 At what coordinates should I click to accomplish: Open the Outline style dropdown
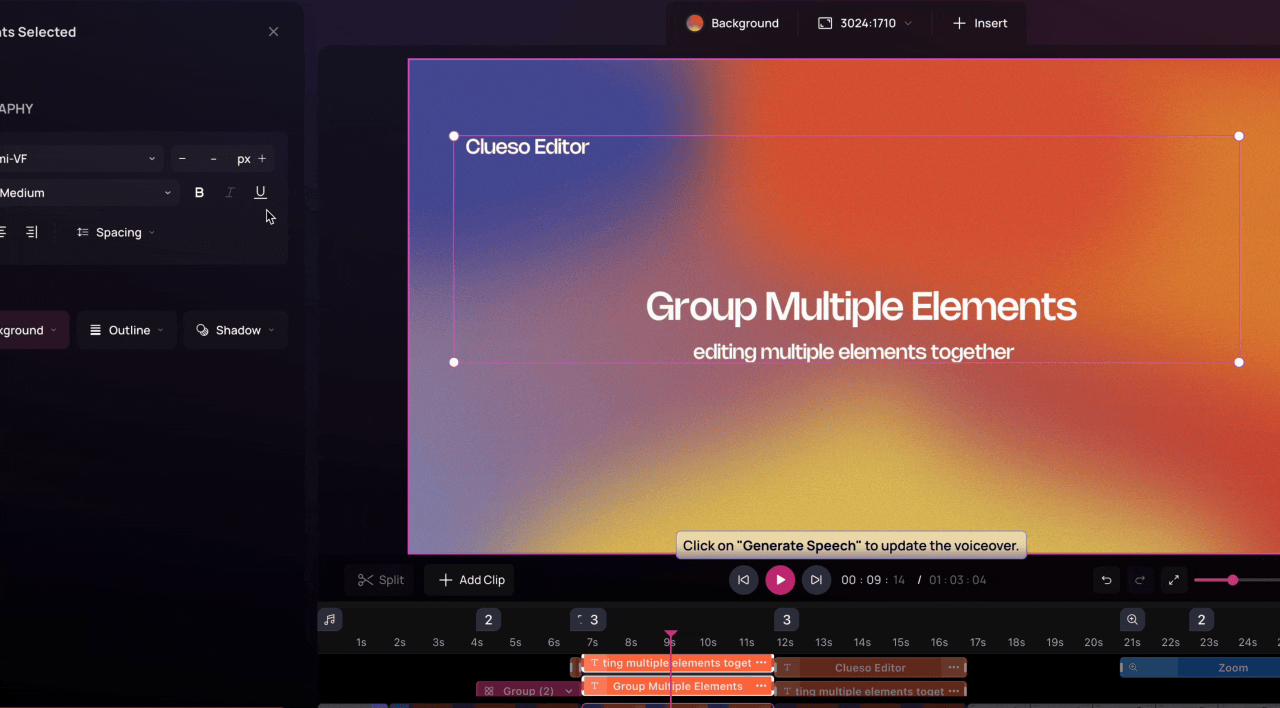tap(127, 330)
